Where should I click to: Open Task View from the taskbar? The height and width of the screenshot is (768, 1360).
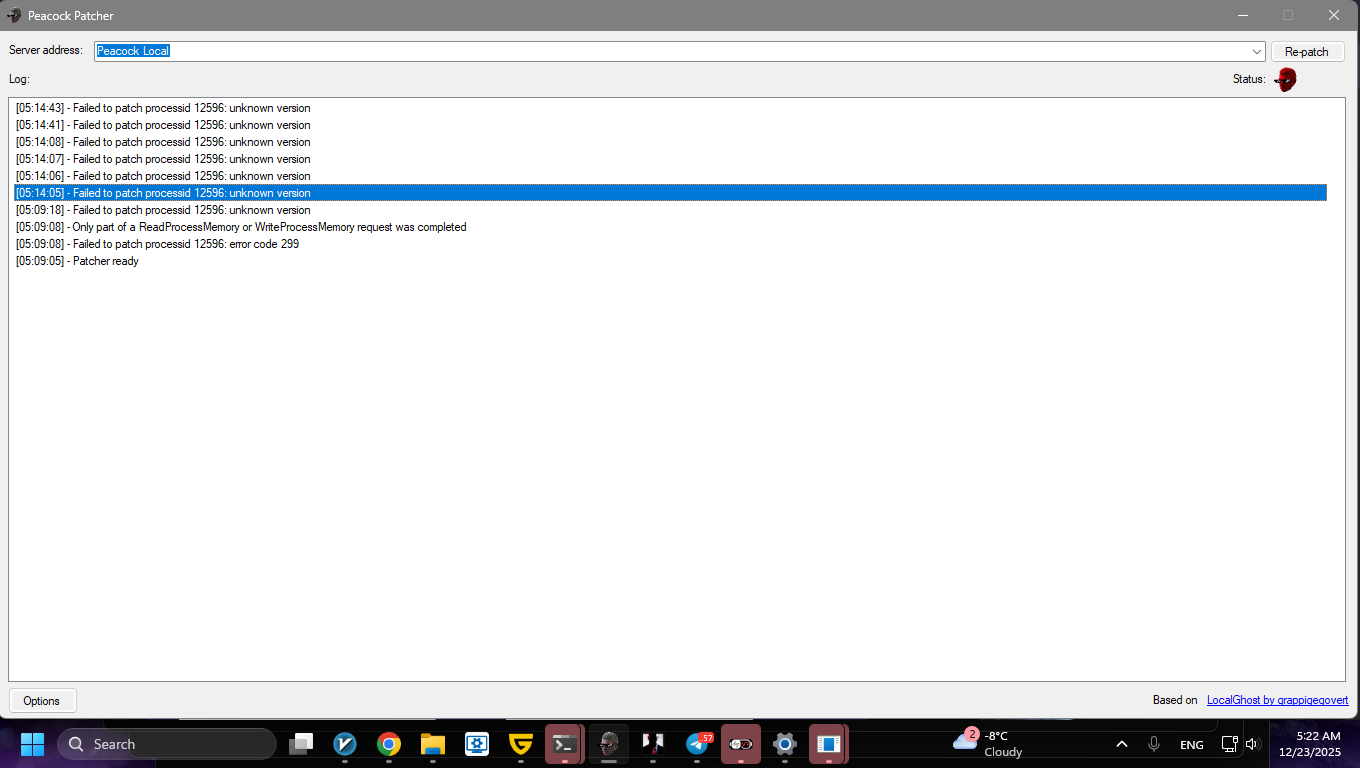(x=301, y=744)
